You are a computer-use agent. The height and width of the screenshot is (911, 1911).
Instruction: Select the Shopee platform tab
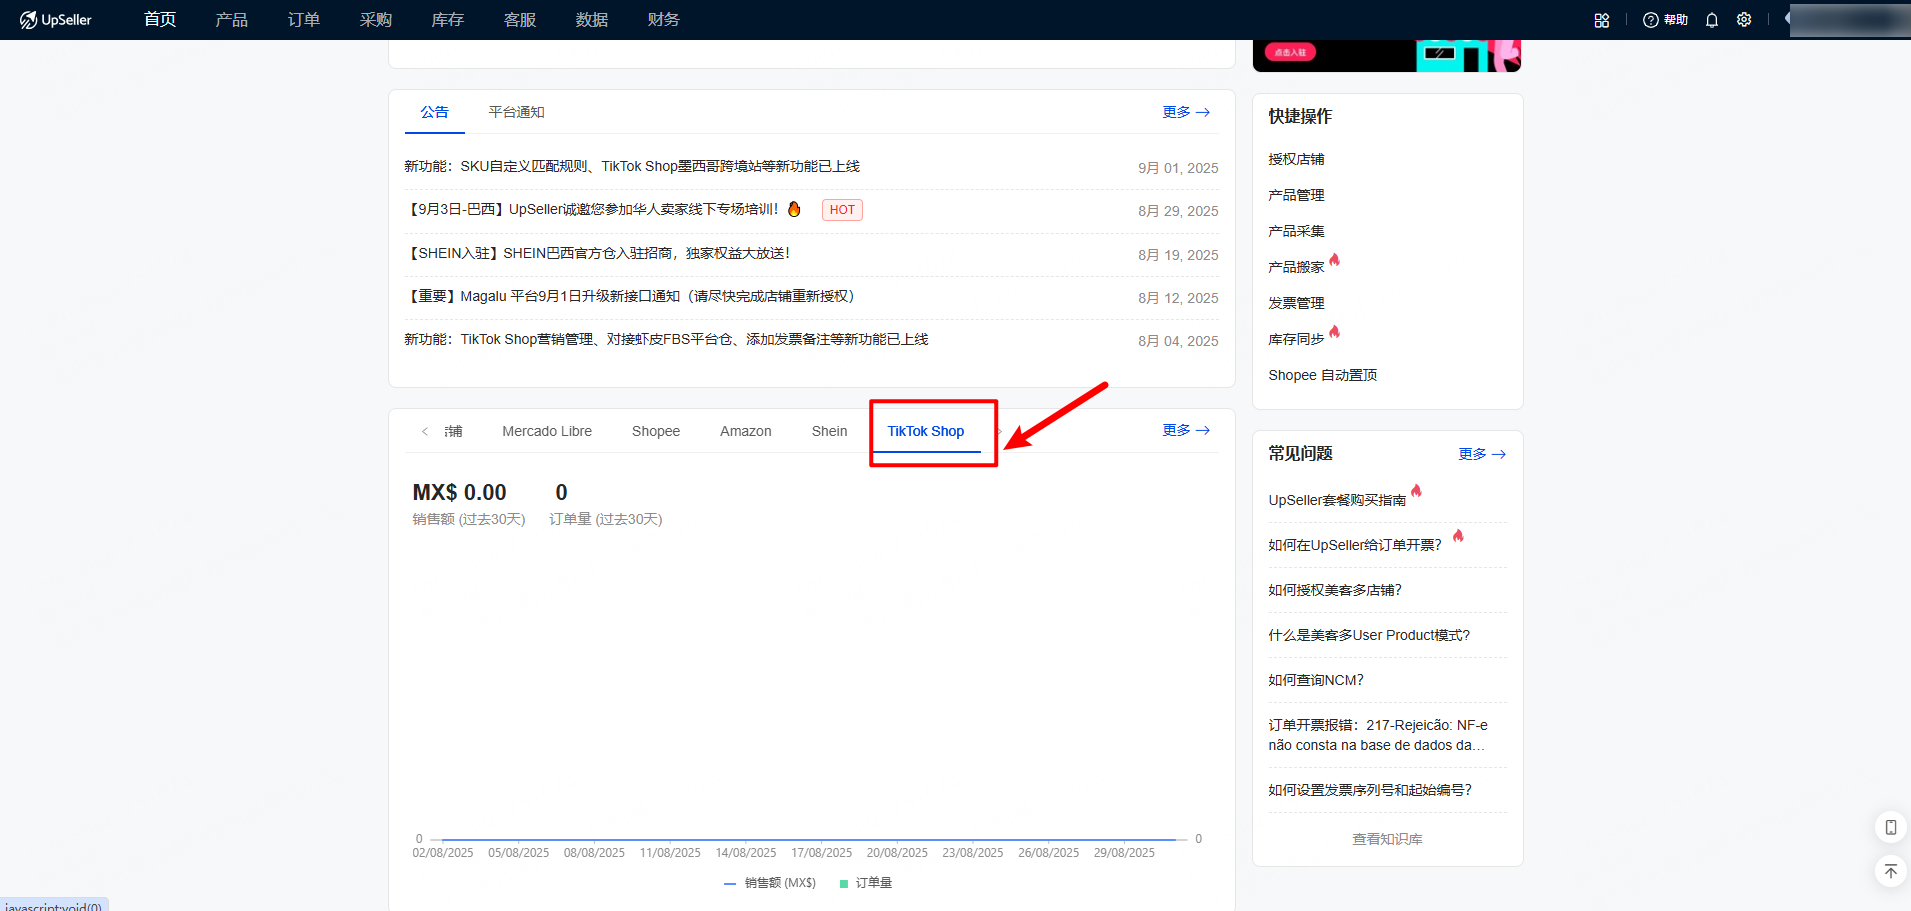[x=656, y=431]
